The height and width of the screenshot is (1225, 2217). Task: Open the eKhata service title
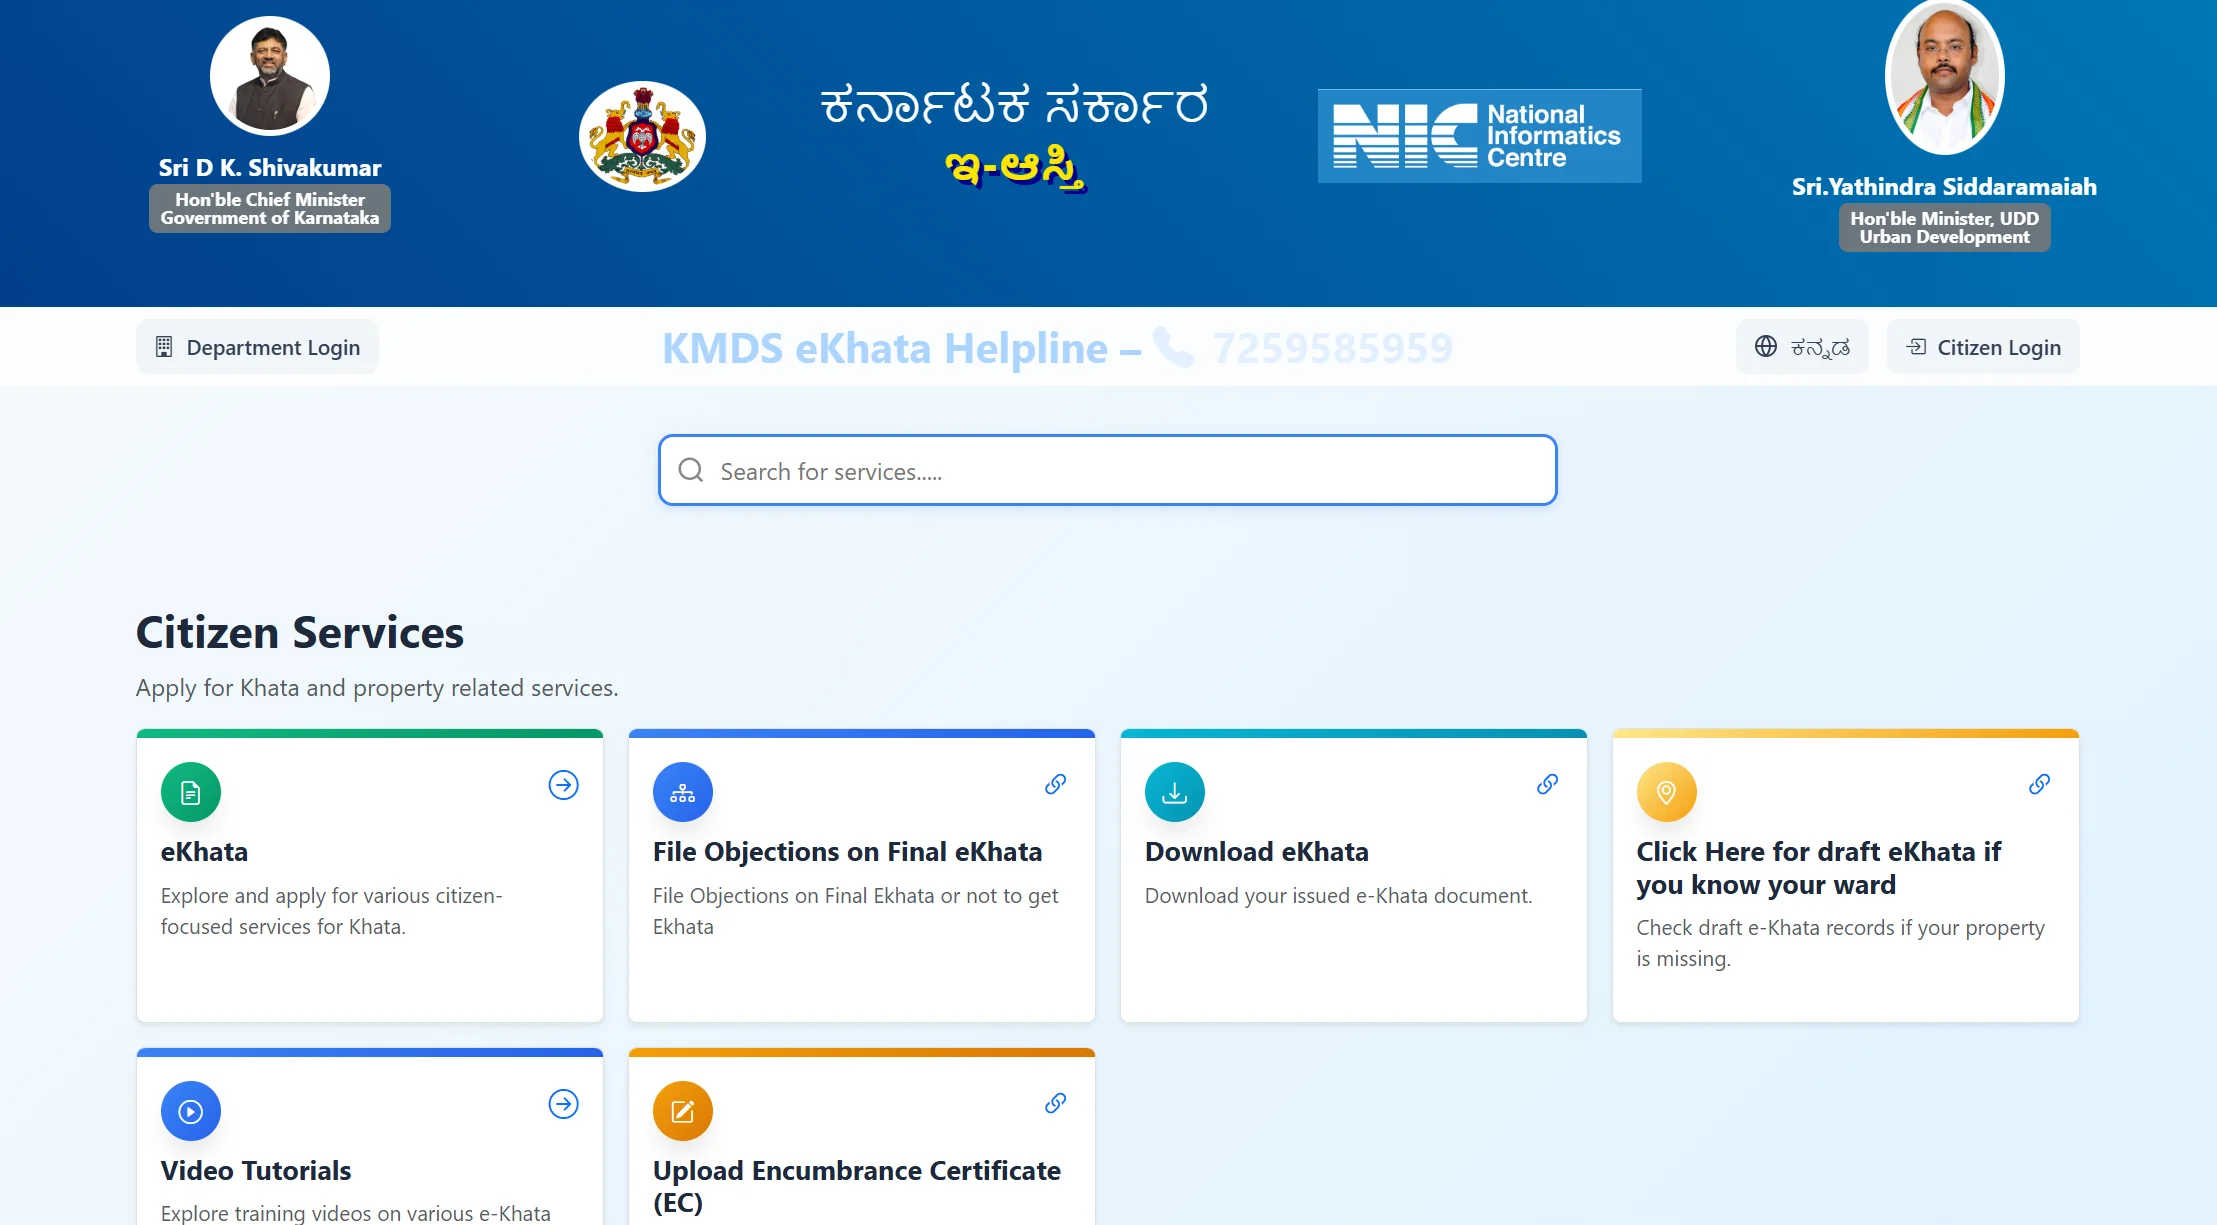[204, 852]
